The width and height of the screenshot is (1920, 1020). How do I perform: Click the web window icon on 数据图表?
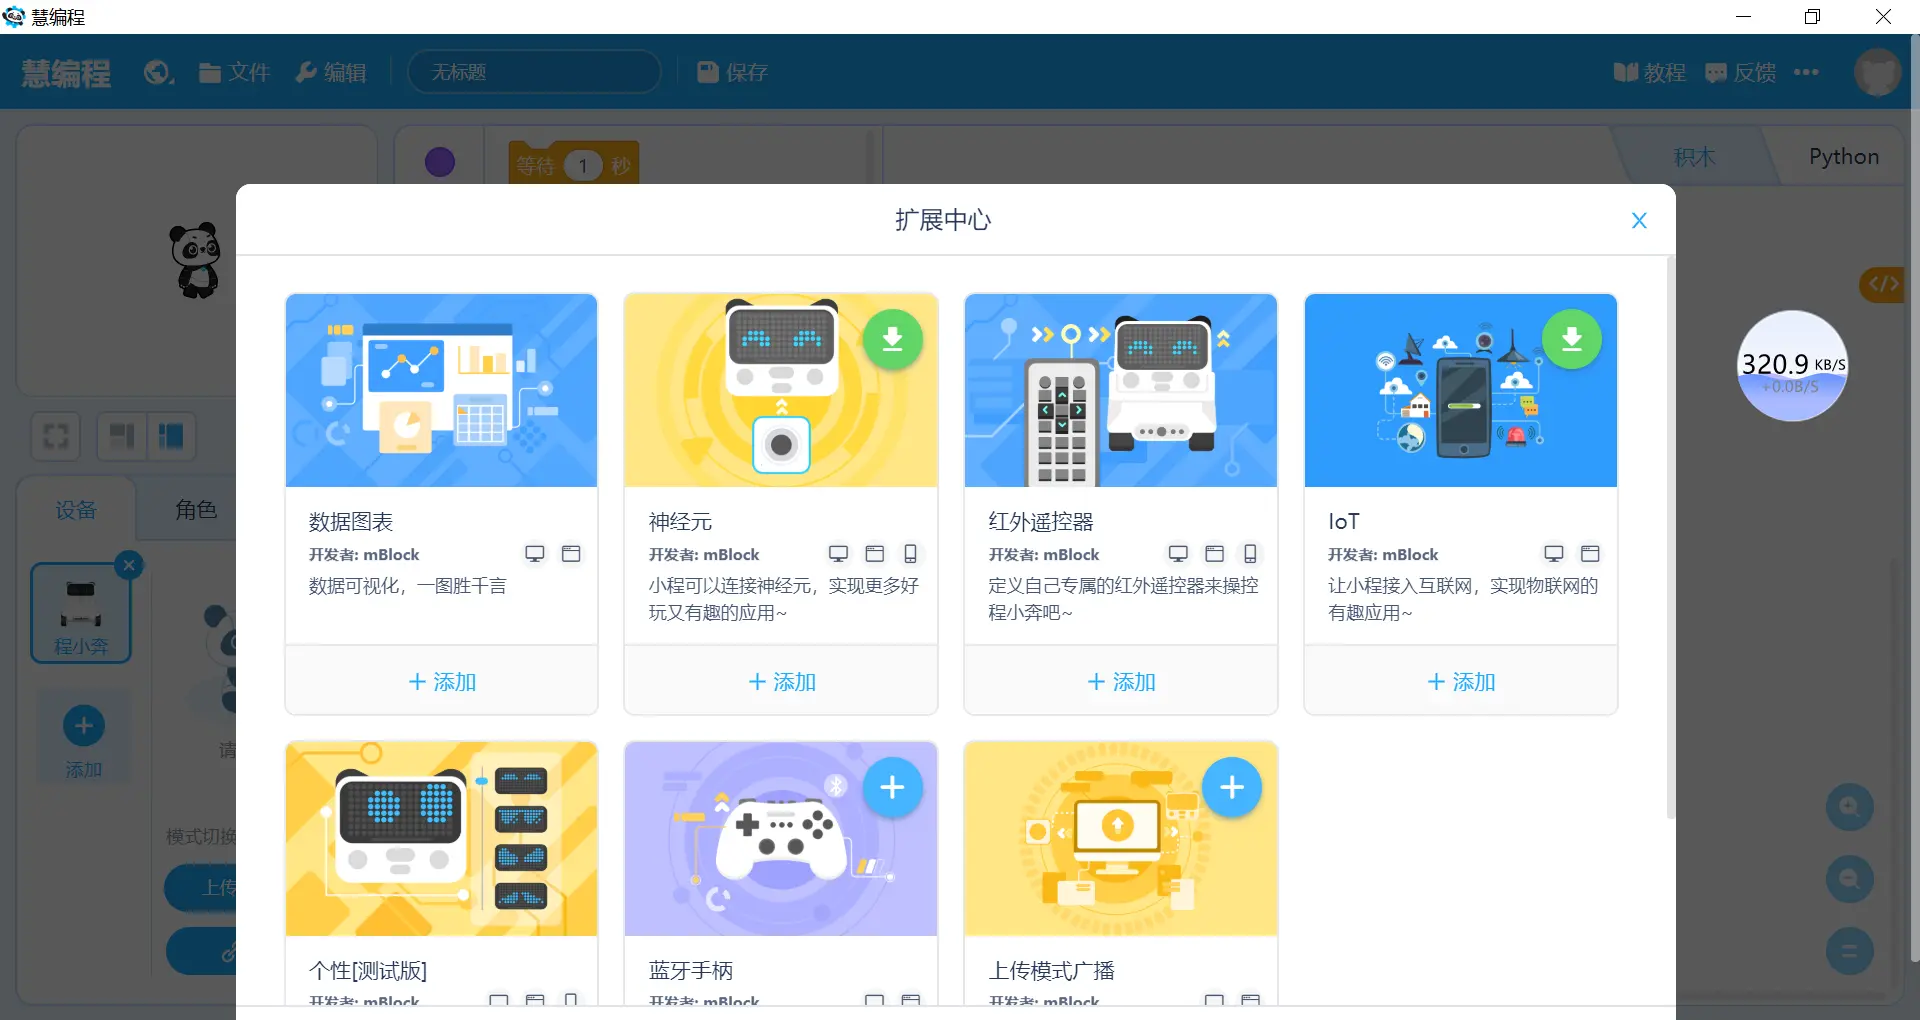(x=571, y=554)
